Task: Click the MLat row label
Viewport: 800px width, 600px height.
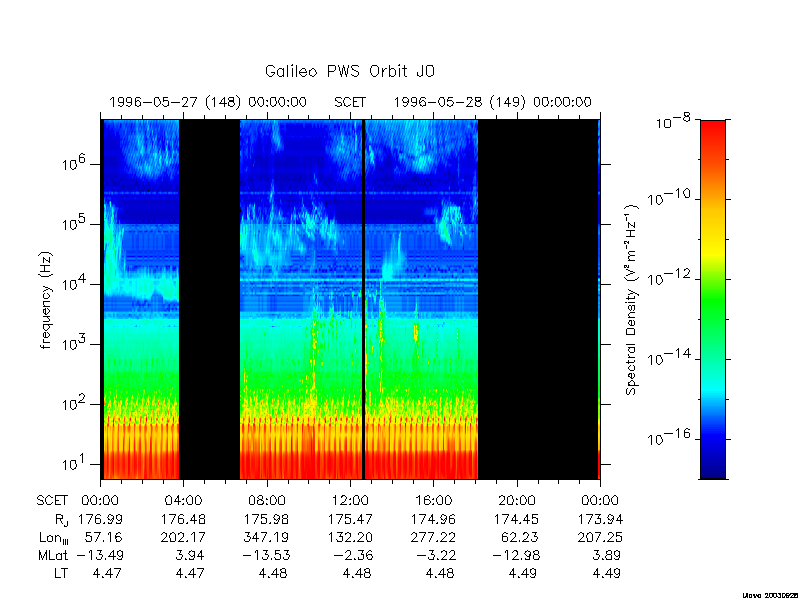Action: click(53, 555)
